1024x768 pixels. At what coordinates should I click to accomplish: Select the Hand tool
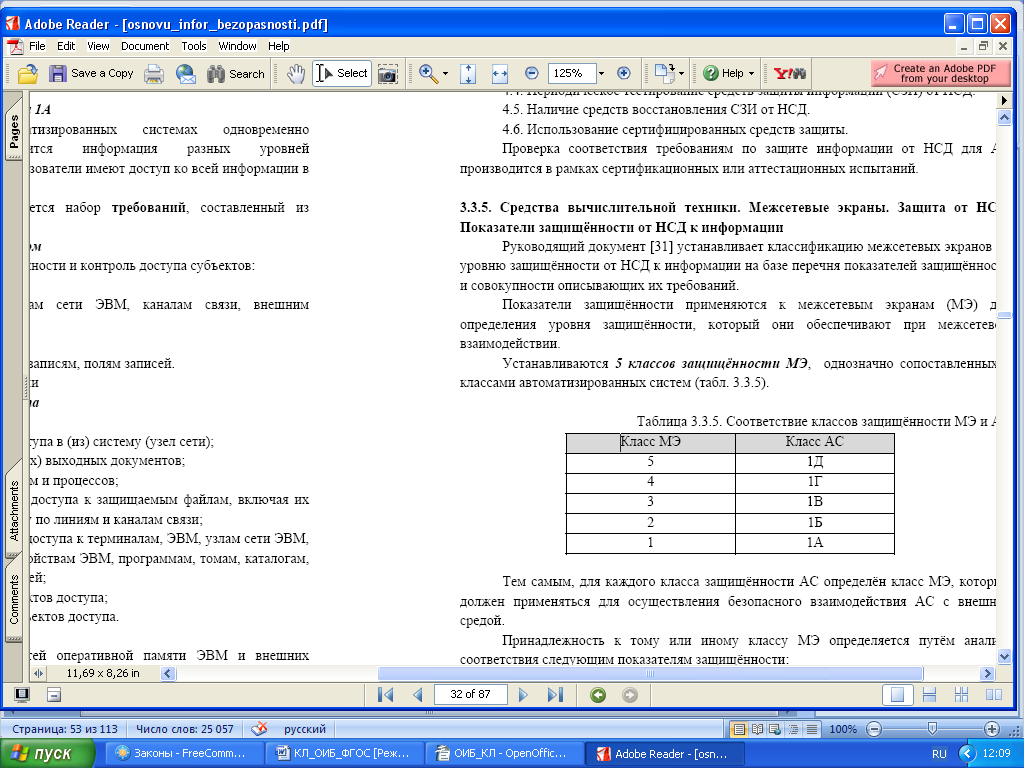pos(296,74)
